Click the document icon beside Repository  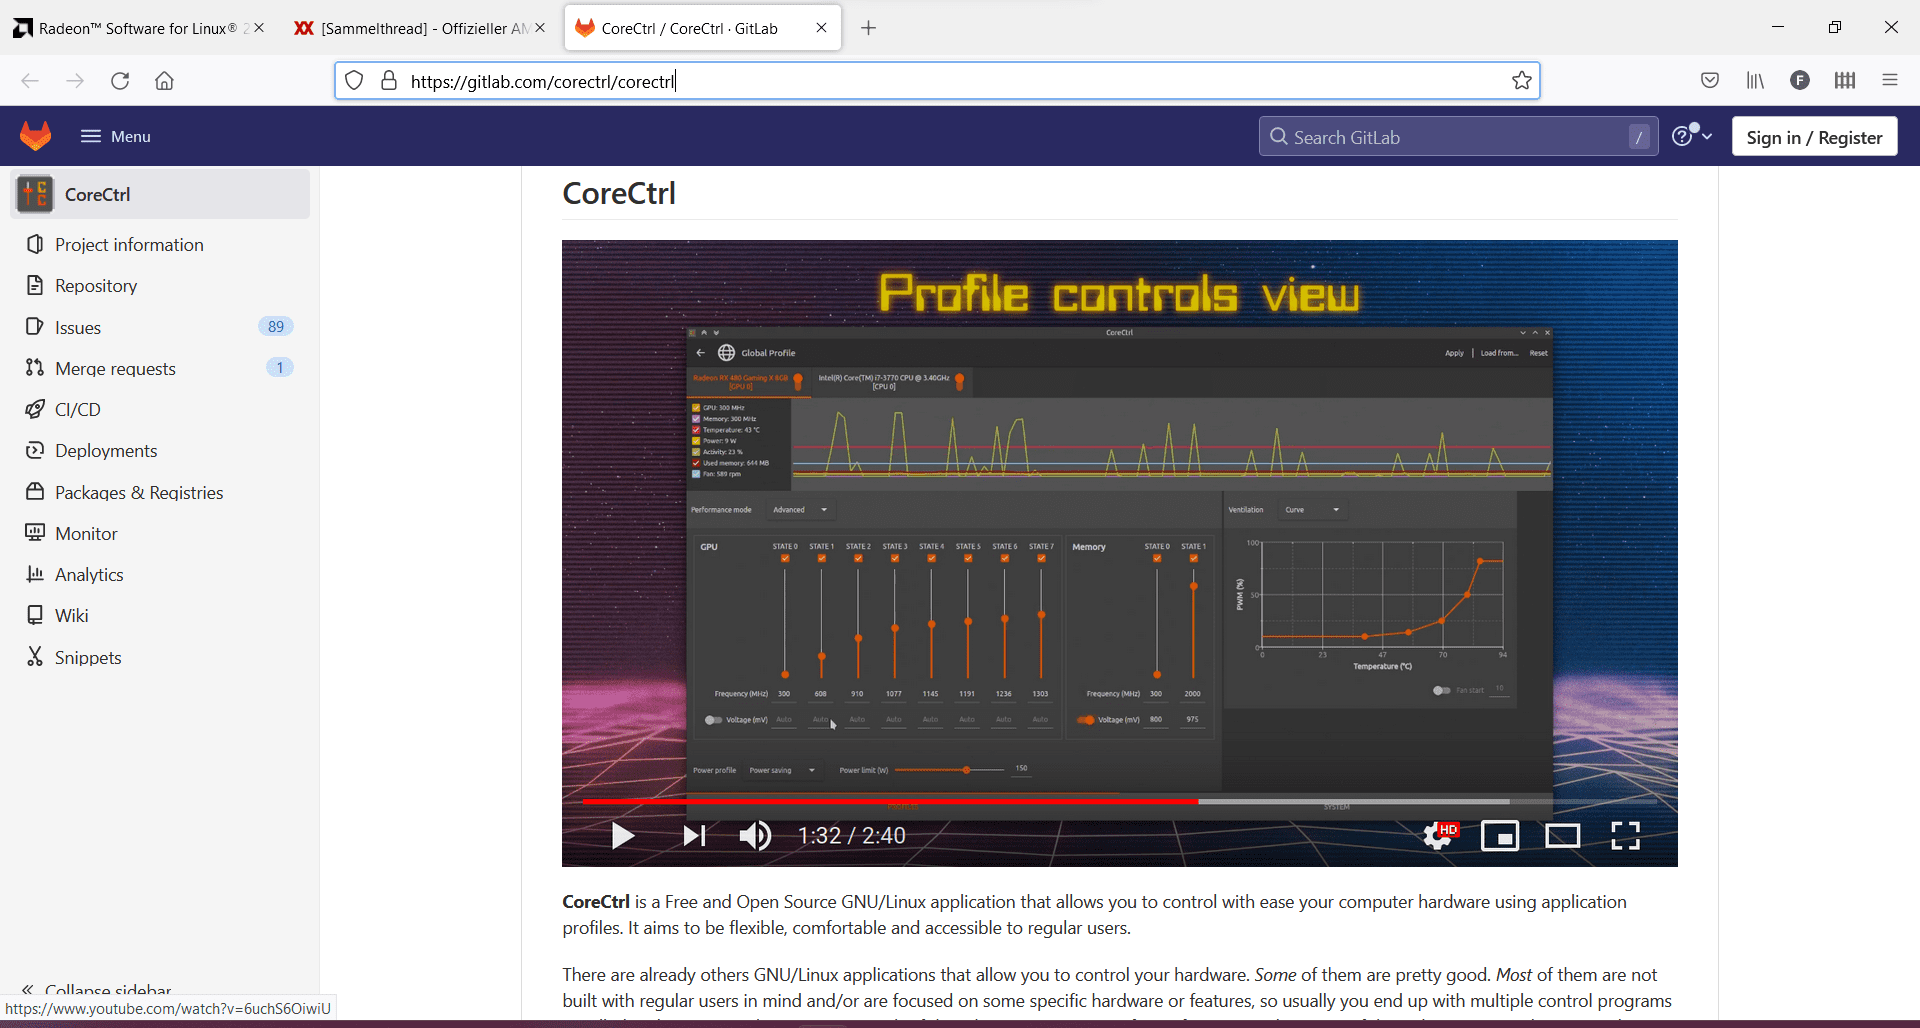[35, 285]
